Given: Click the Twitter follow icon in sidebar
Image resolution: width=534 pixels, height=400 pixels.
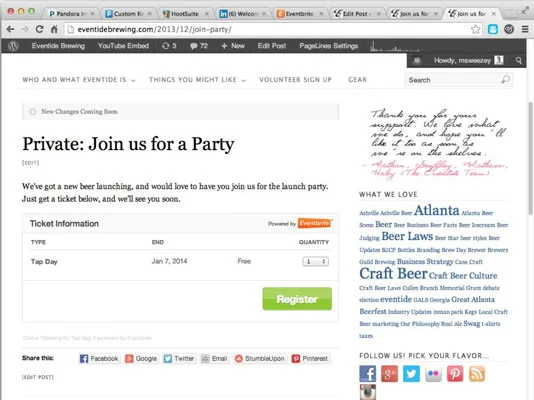Looking at the screenshot, I should point(411,373).
